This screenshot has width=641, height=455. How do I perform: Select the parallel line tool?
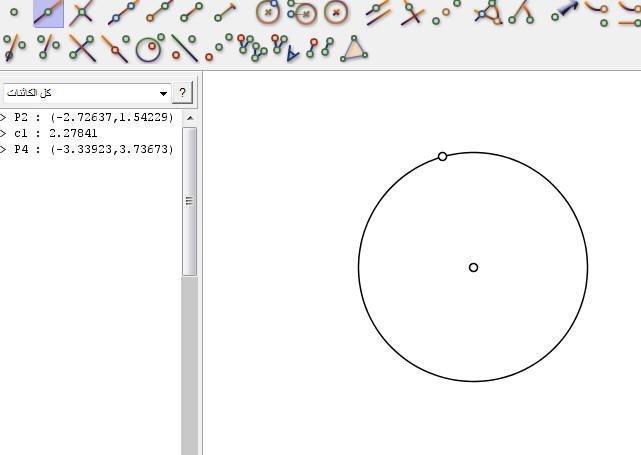coord(378,12)
